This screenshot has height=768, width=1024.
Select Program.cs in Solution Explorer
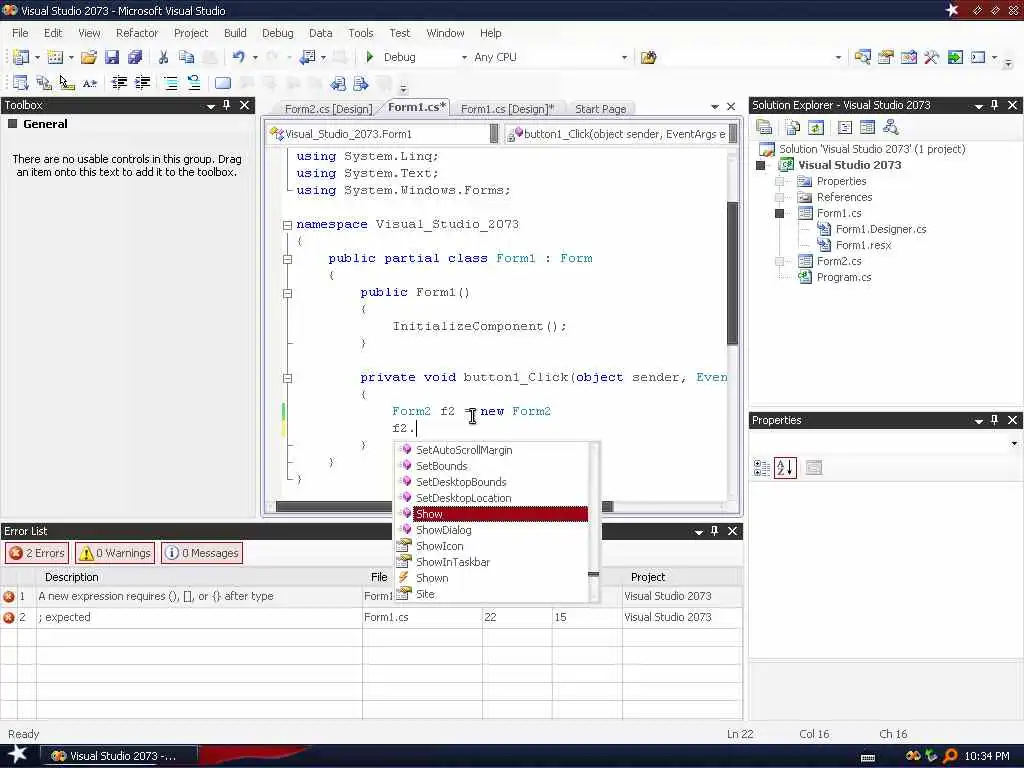pos(844,278)
